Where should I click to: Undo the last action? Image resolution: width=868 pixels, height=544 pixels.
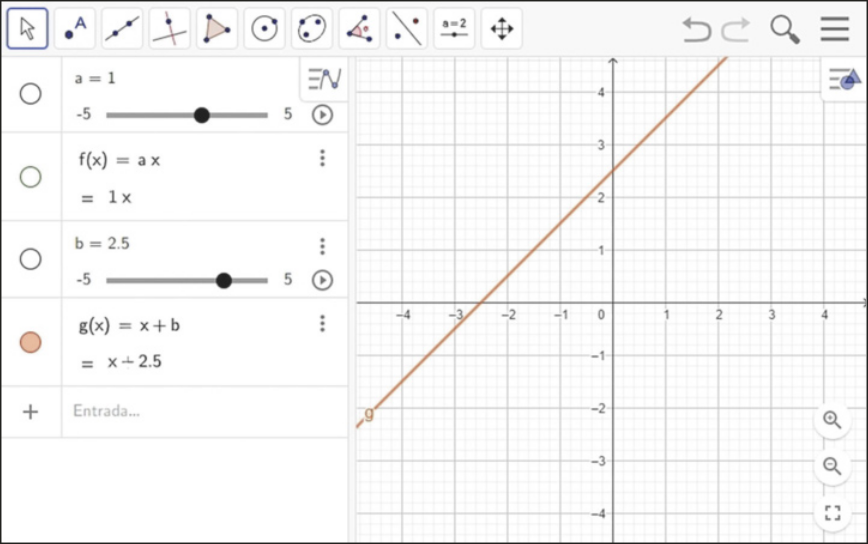click(x=696, y=29)
